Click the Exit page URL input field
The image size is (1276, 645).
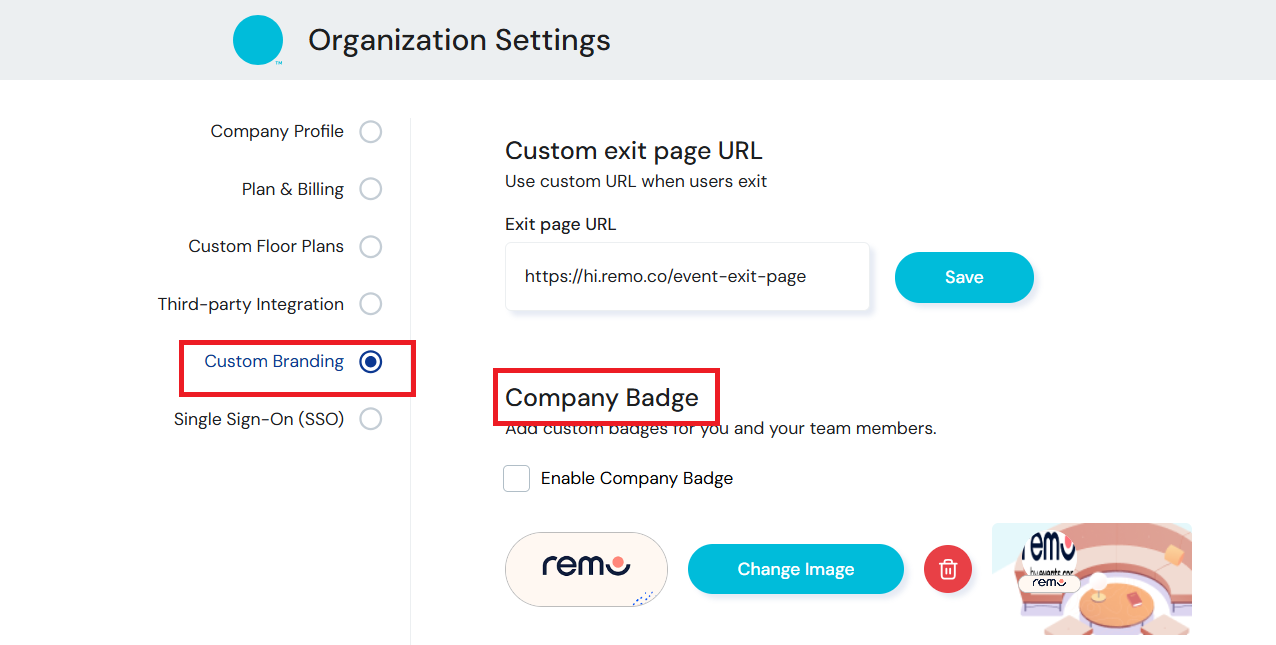click(687, 277)
